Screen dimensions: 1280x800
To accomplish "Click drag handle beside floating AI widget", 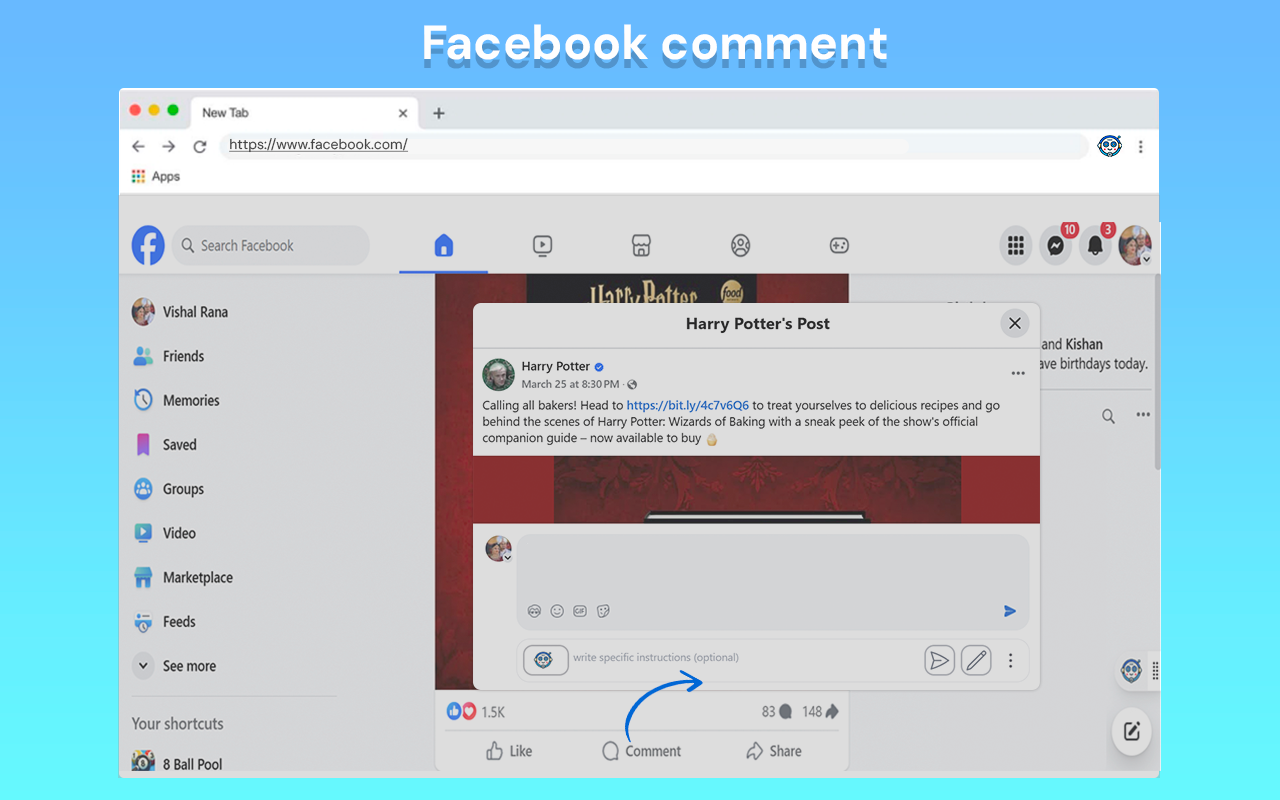I will [x=1155, y=671].
